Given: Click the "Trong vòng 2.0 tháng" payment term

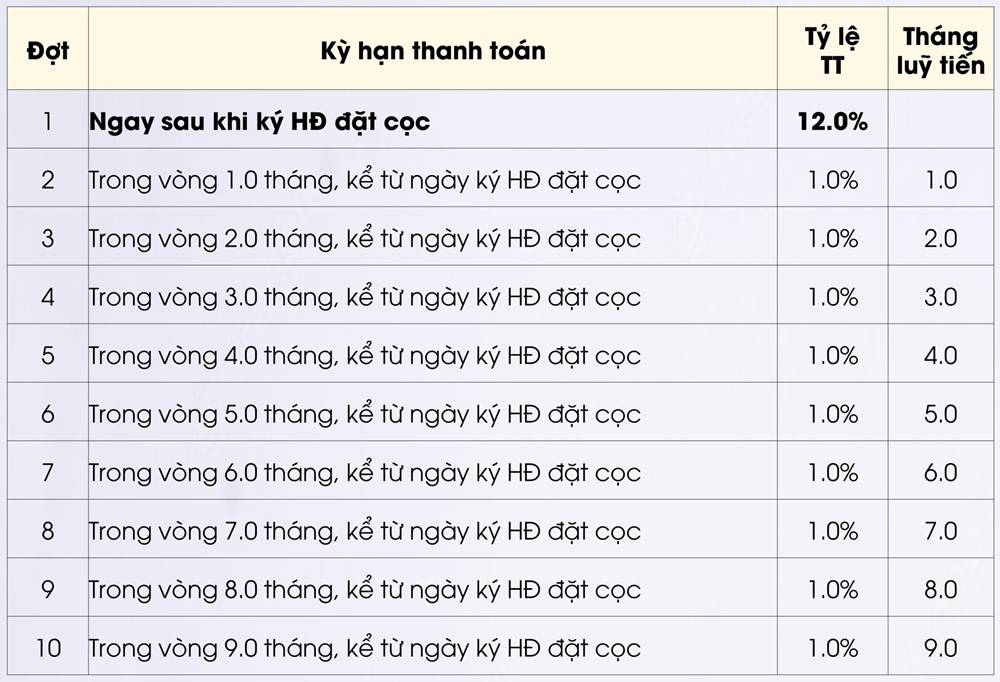Looking at the screenshot, I should pos(364,239).
